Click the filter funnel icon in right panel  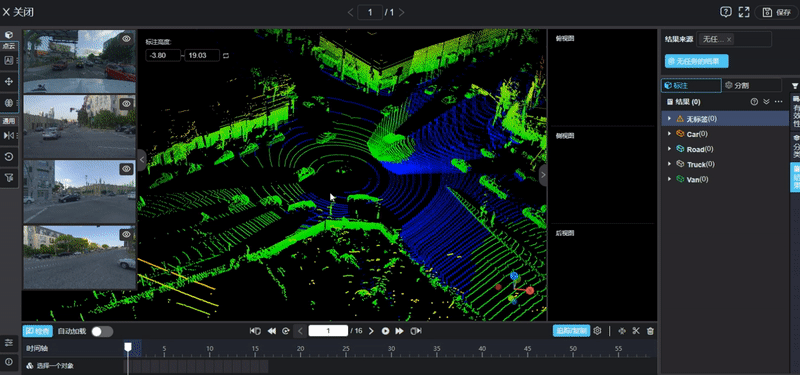click(x=795, y=86)
